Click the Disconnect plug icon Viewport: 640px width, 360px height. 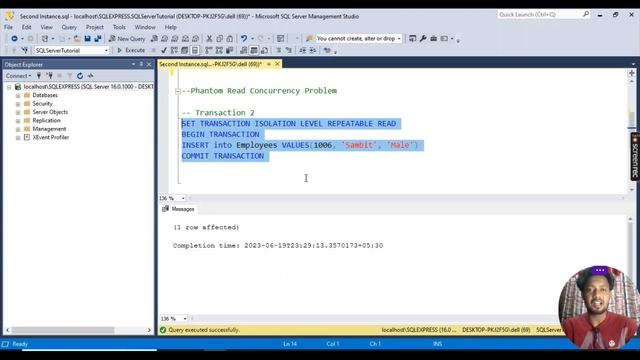point(49,76)
